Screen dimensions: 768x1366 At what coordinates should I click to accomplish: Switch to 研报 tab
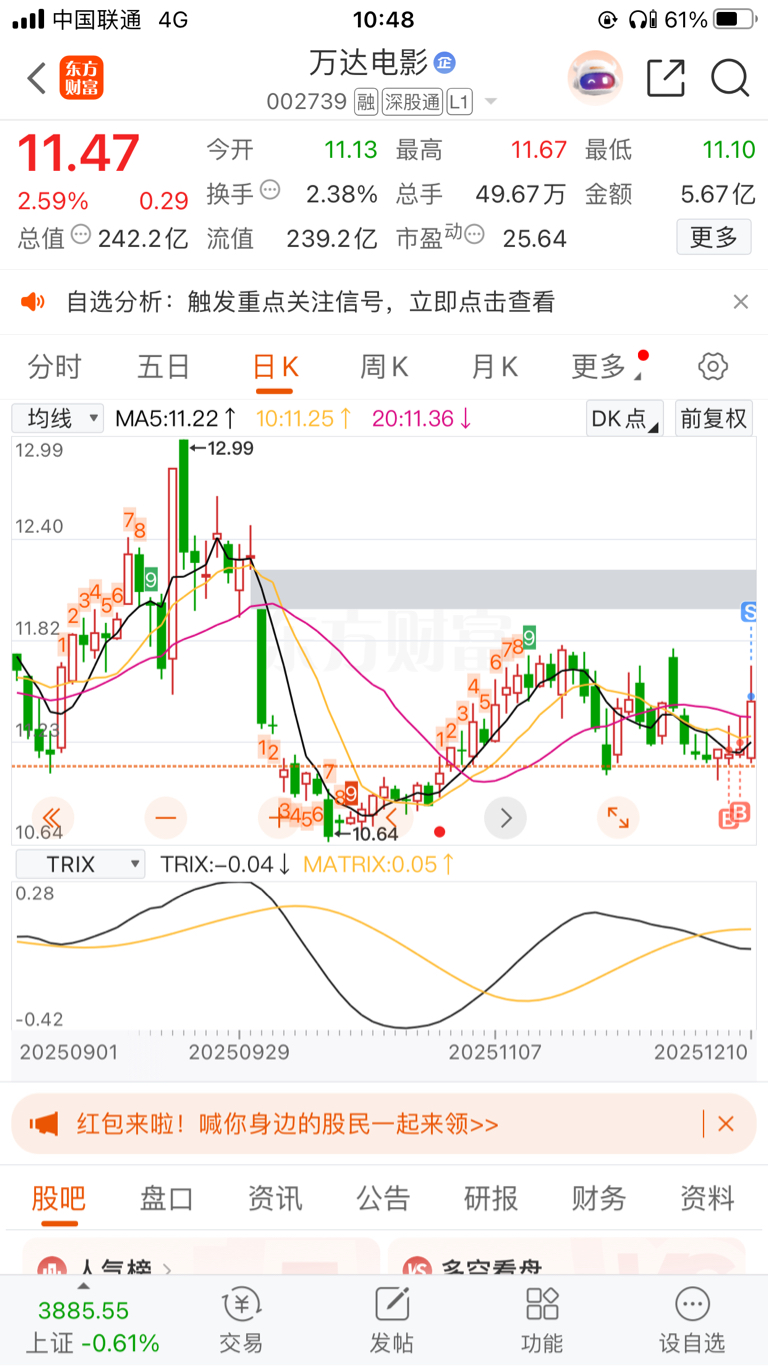point(491,1198)
